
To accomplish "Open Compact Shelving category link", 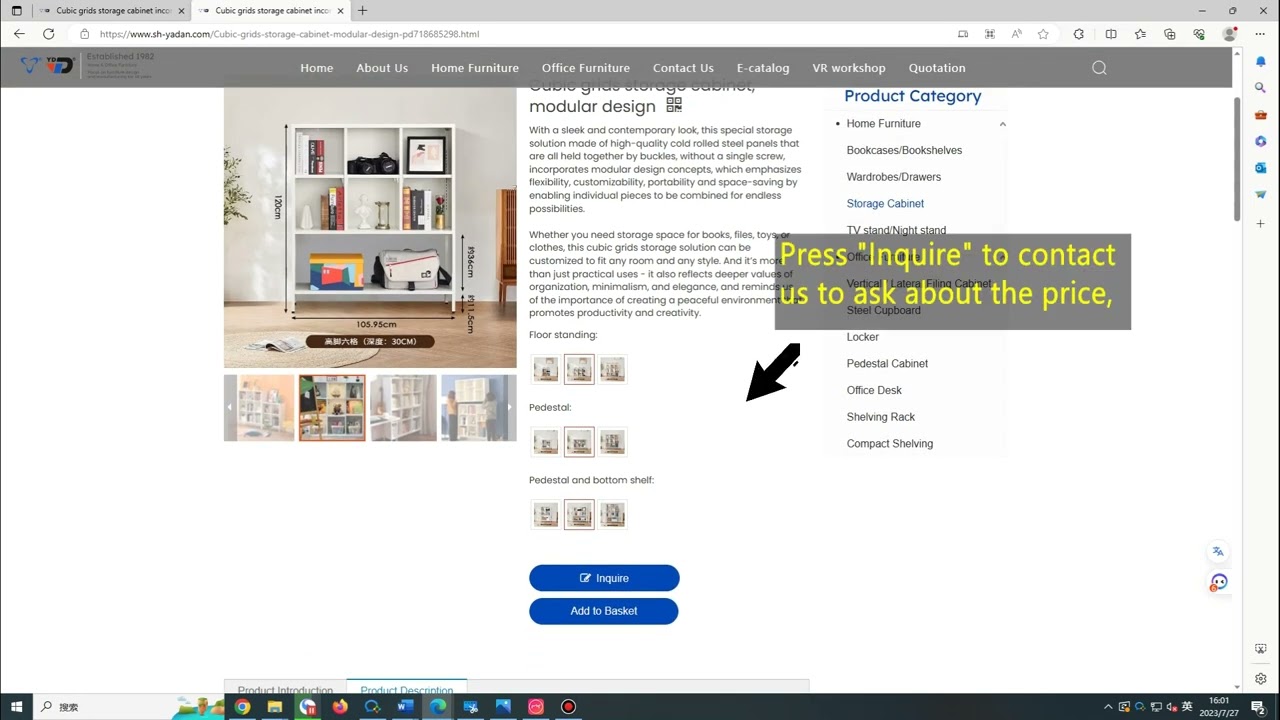I will pyautogui.click(x=890, y=443).
